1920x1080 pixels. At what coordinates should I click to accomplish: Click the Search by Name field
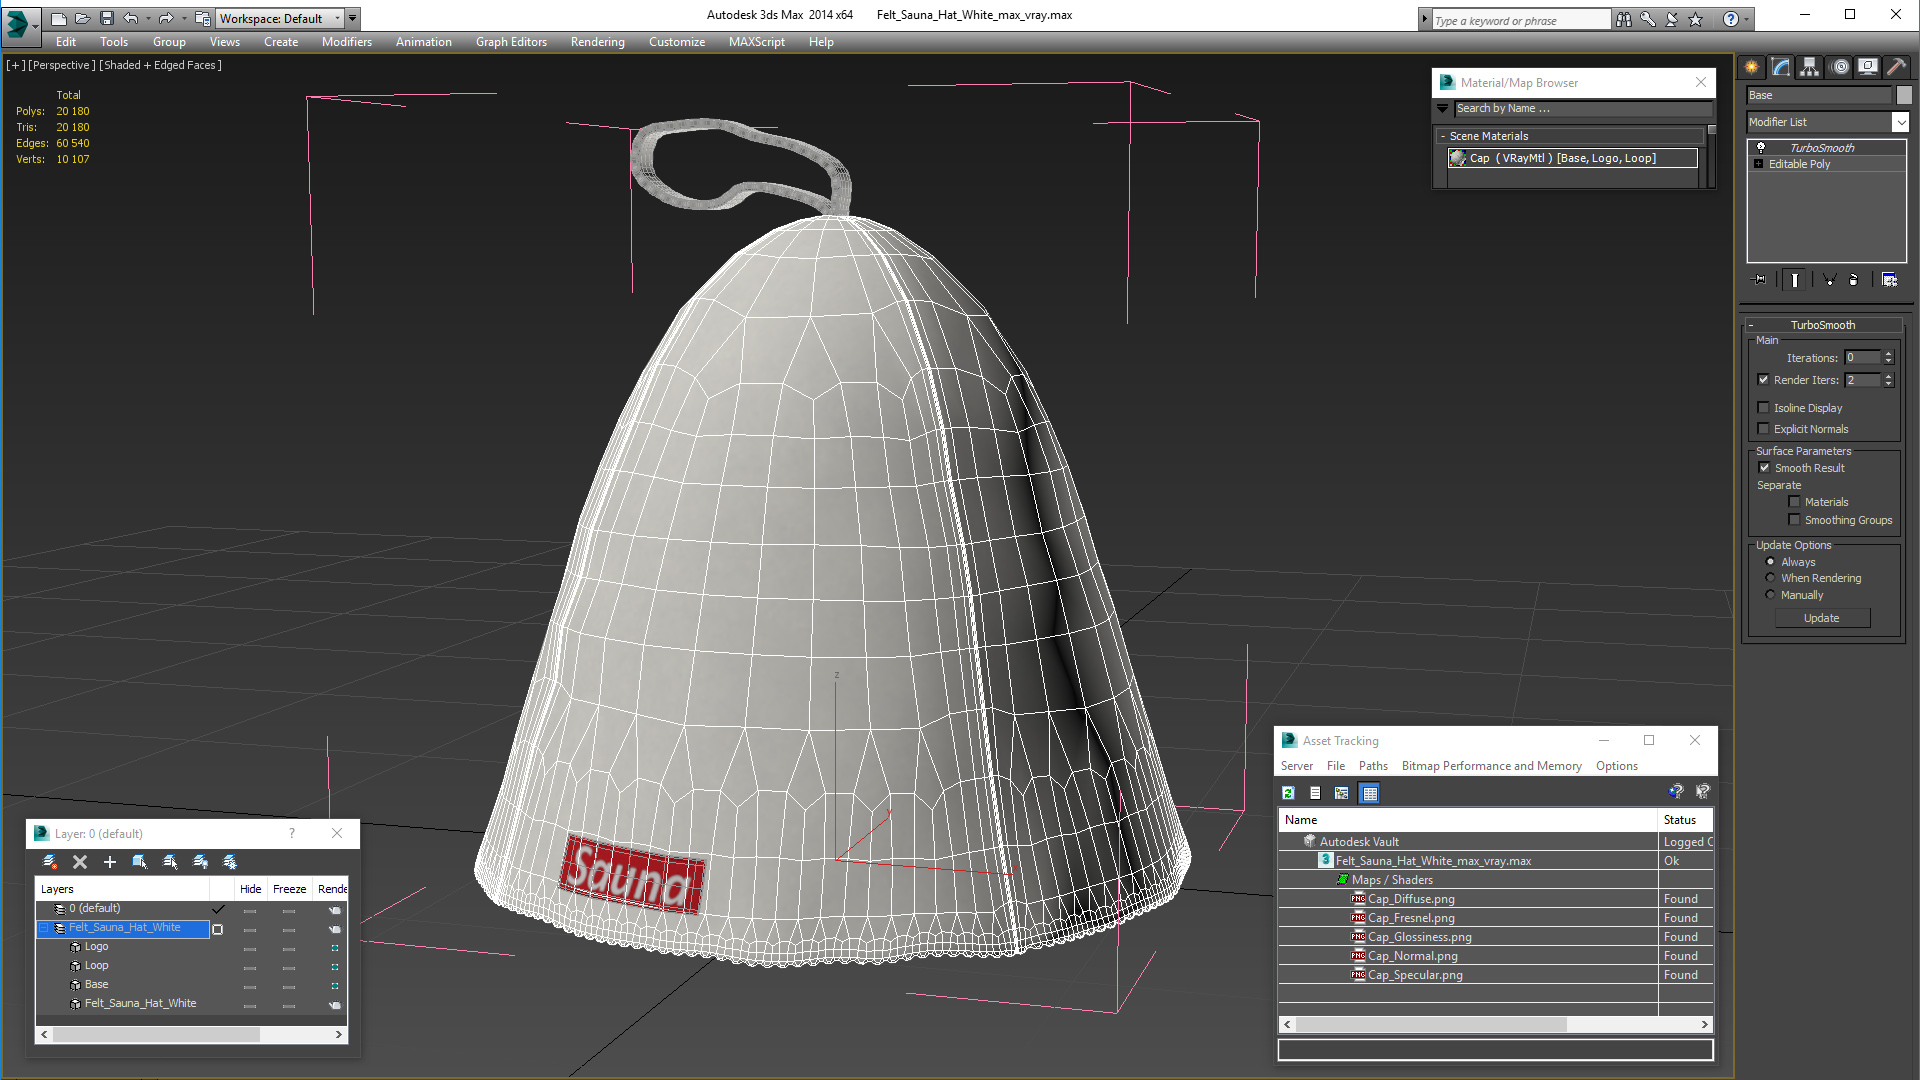(x=1580, y=108)
